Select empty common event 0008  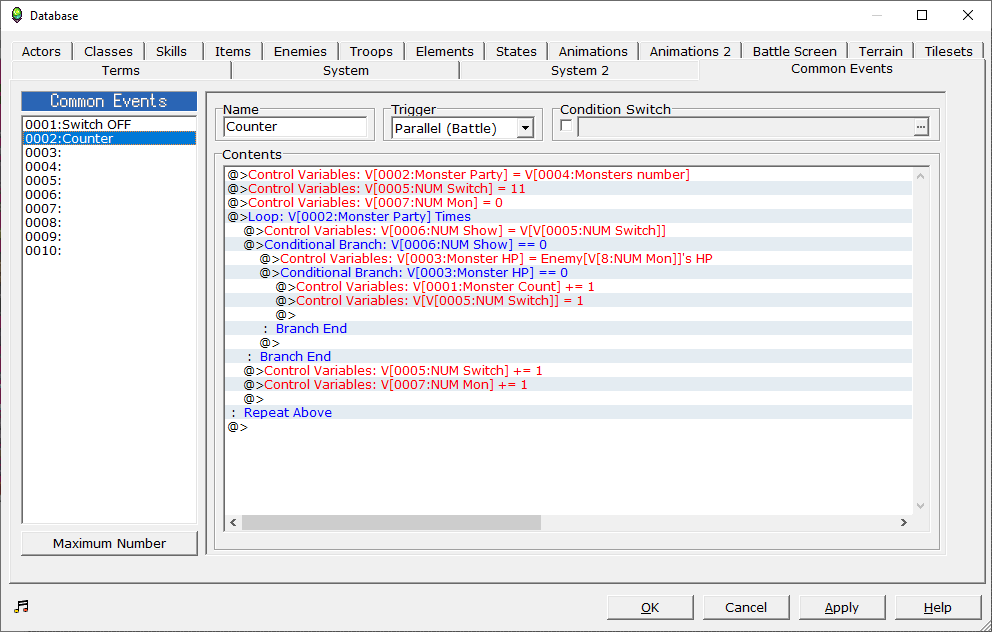point(109,222)
